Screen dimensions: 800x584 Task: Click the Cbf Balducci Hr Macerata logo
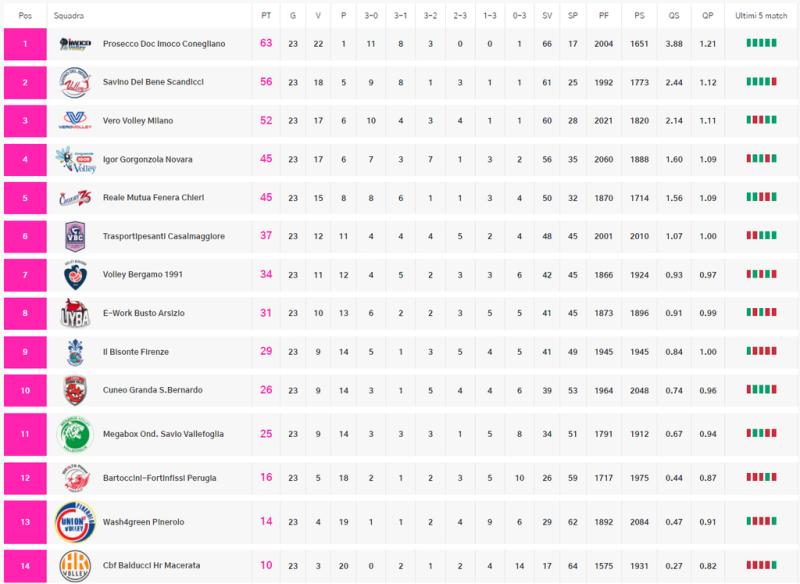coord(75,566)
